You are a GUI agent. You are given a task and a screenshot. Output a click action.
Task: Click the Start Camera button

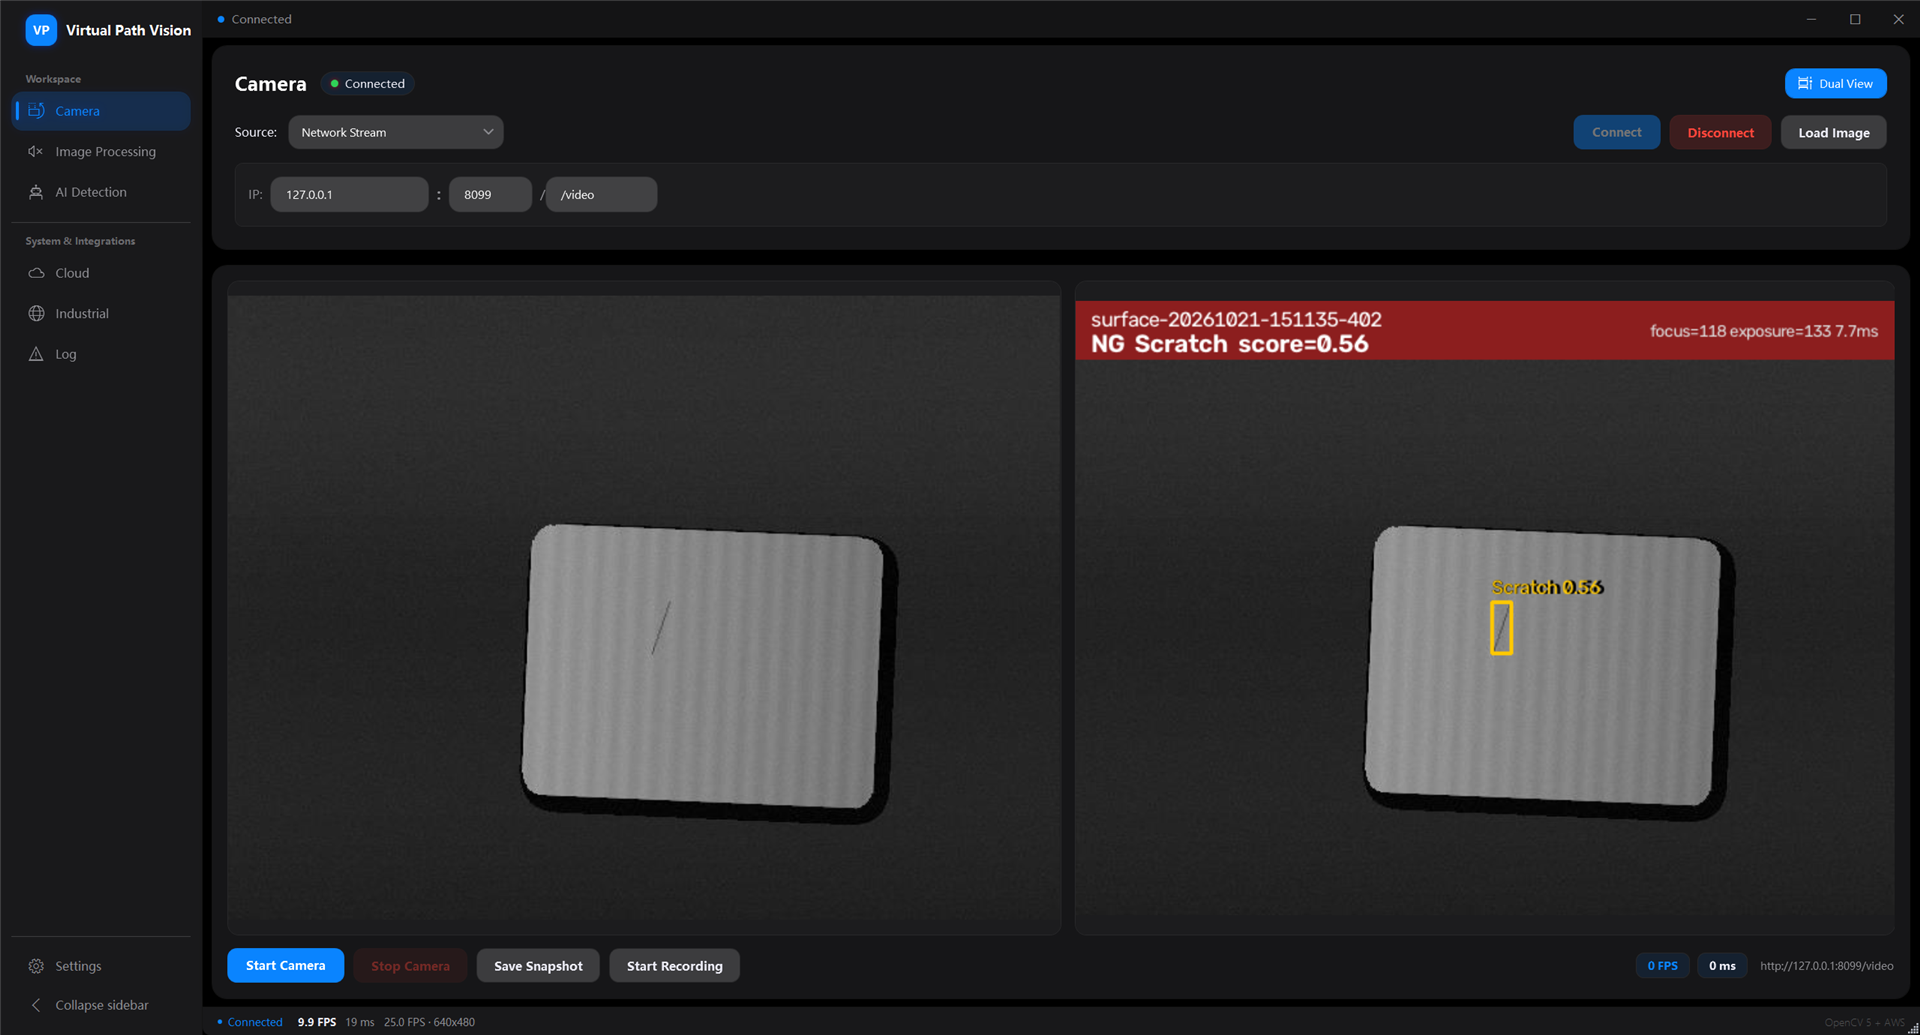285,965
